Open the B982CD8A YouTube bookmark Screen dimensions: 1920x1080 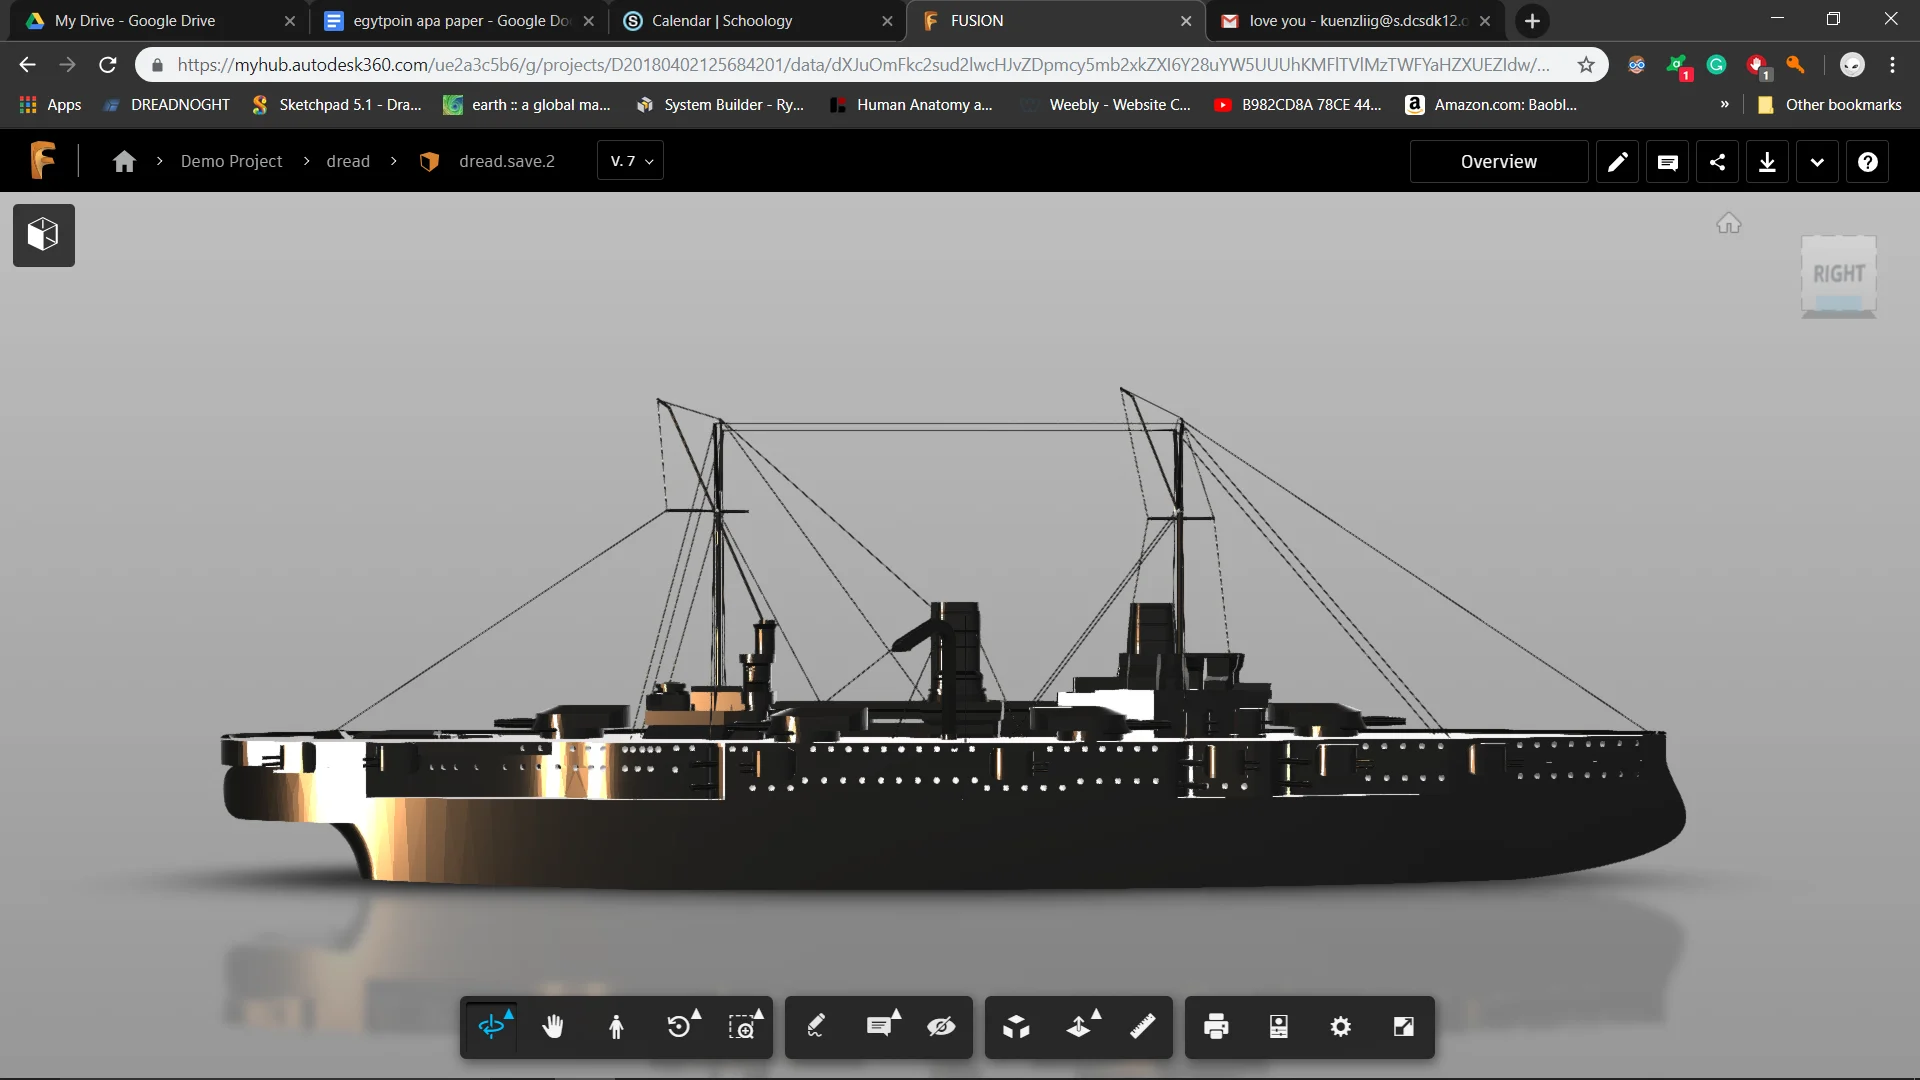point(1297,105)
